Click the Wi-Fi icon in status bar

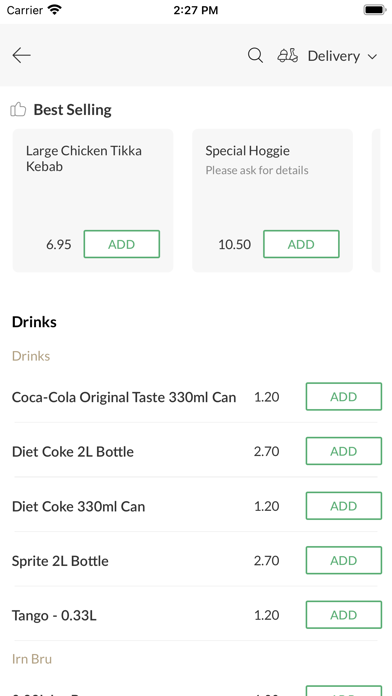pyautogui.click(x=55, y=10)
